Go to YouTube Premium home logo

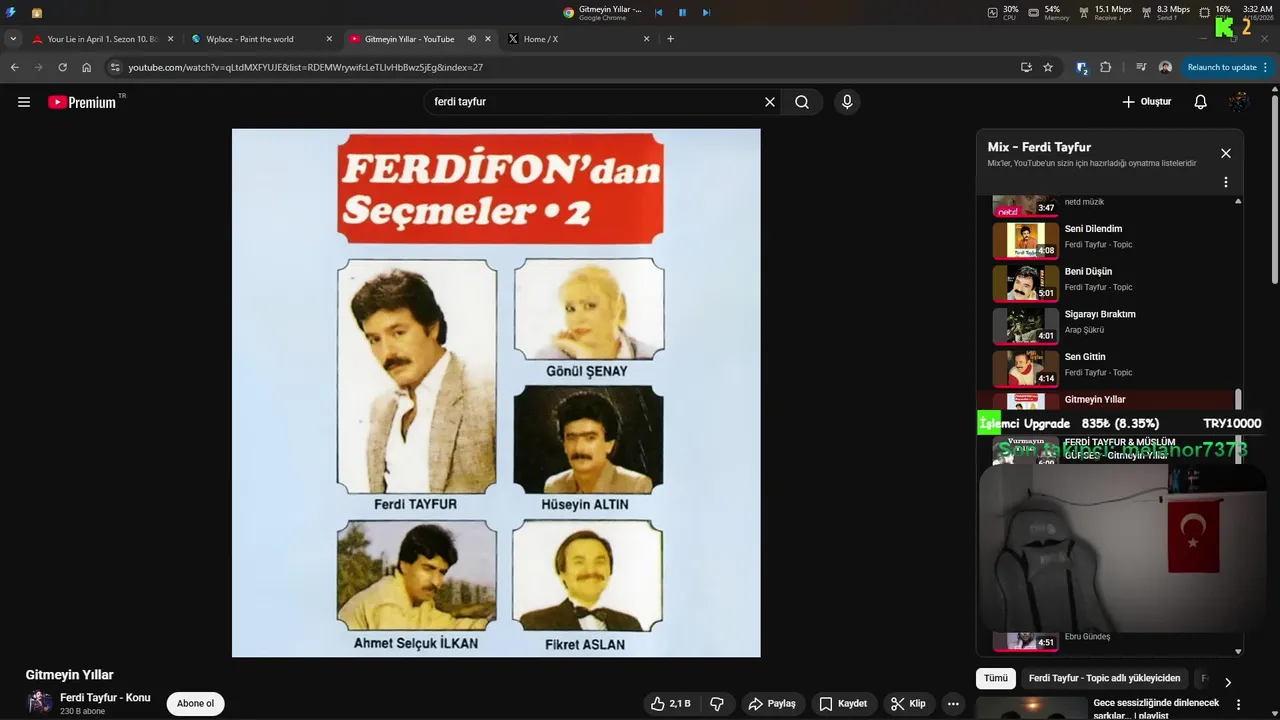point(83,102)
